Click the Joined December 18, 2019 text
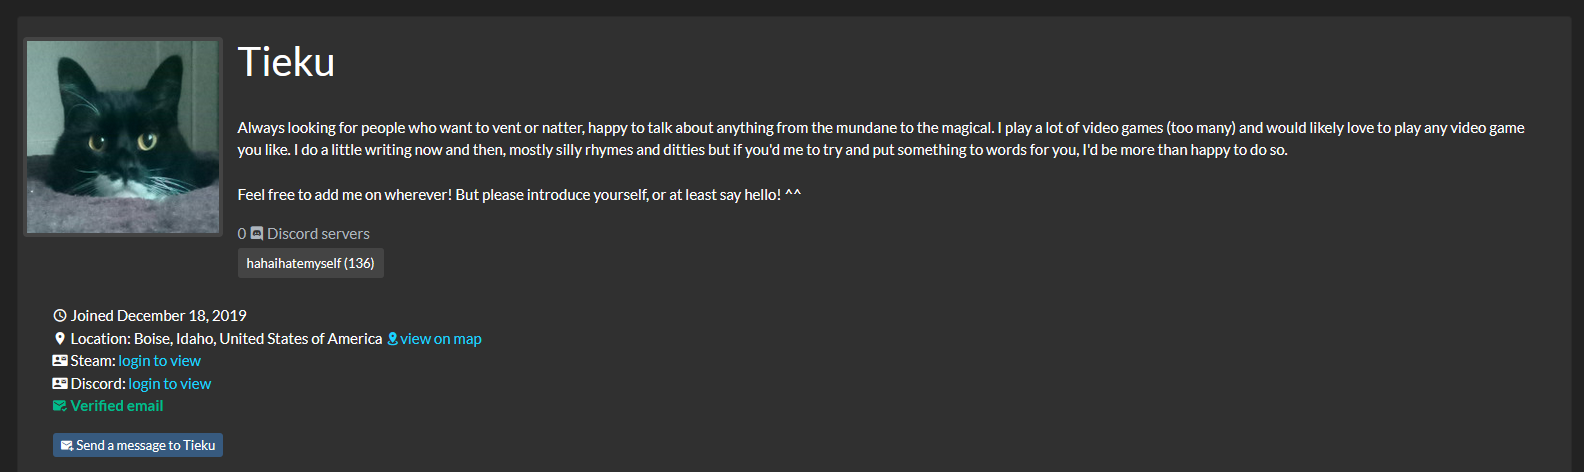The height and width of the screenshot is (472, 1584). tap(158, 315)
